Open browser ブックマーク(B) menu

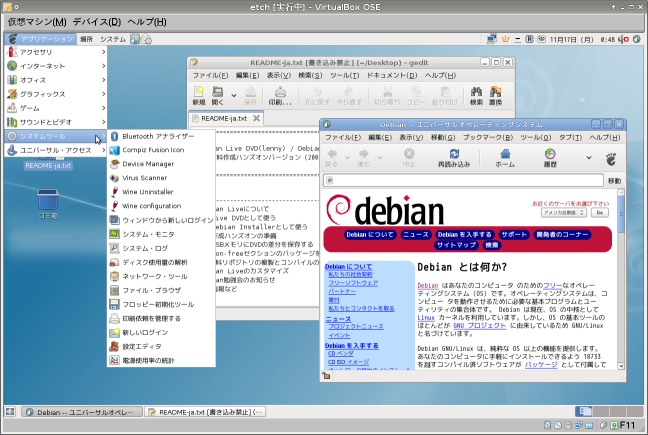click(488, 138)
